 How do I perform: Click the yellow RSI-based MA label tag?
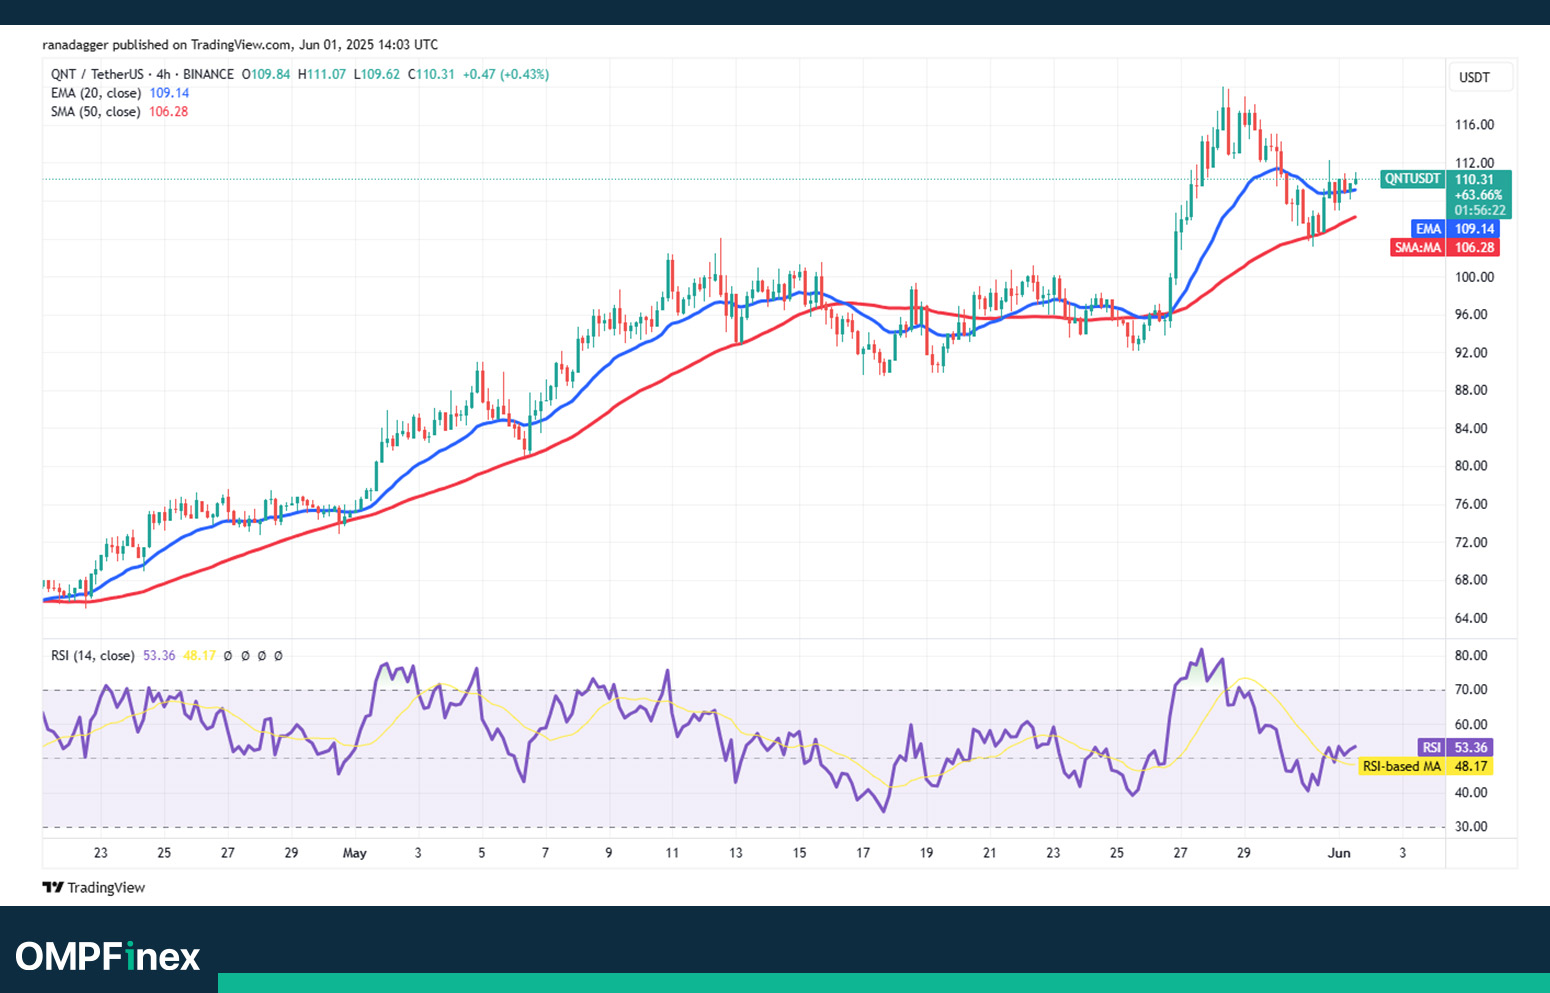click(x=1402, y=766)
